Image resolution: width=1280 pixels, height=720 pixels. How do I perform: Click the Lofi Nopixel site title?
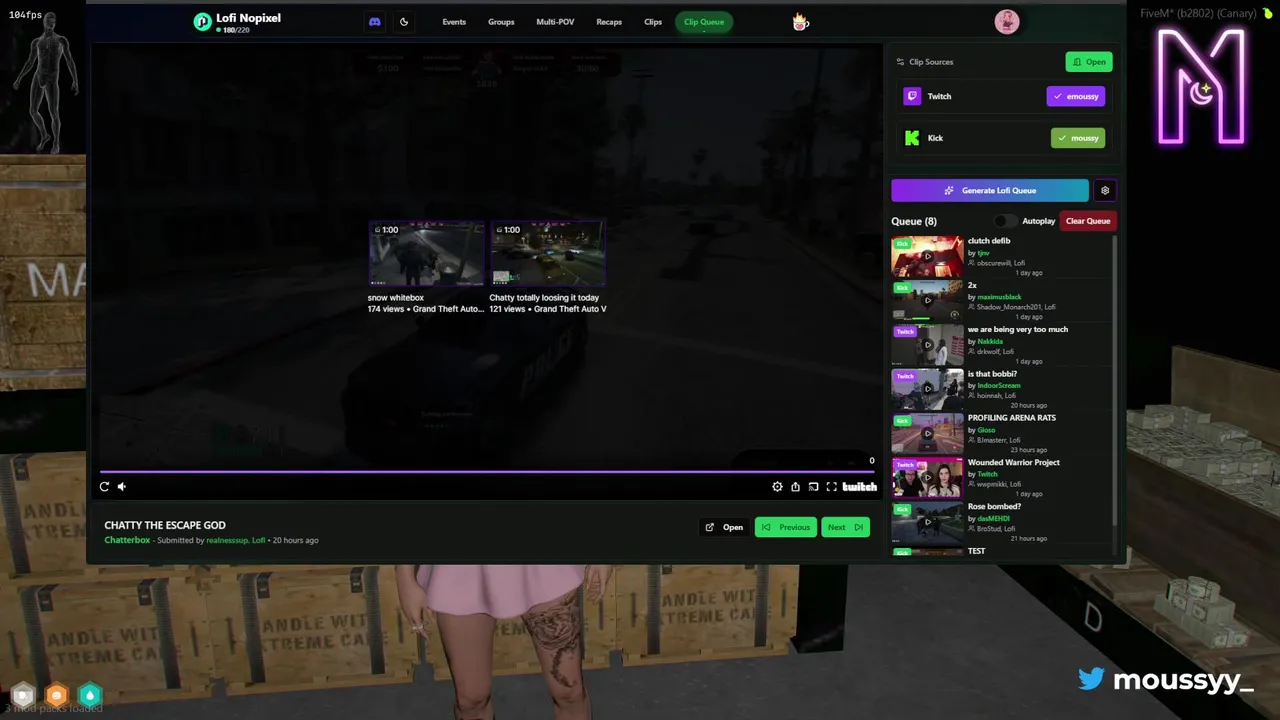click(248, 18)
